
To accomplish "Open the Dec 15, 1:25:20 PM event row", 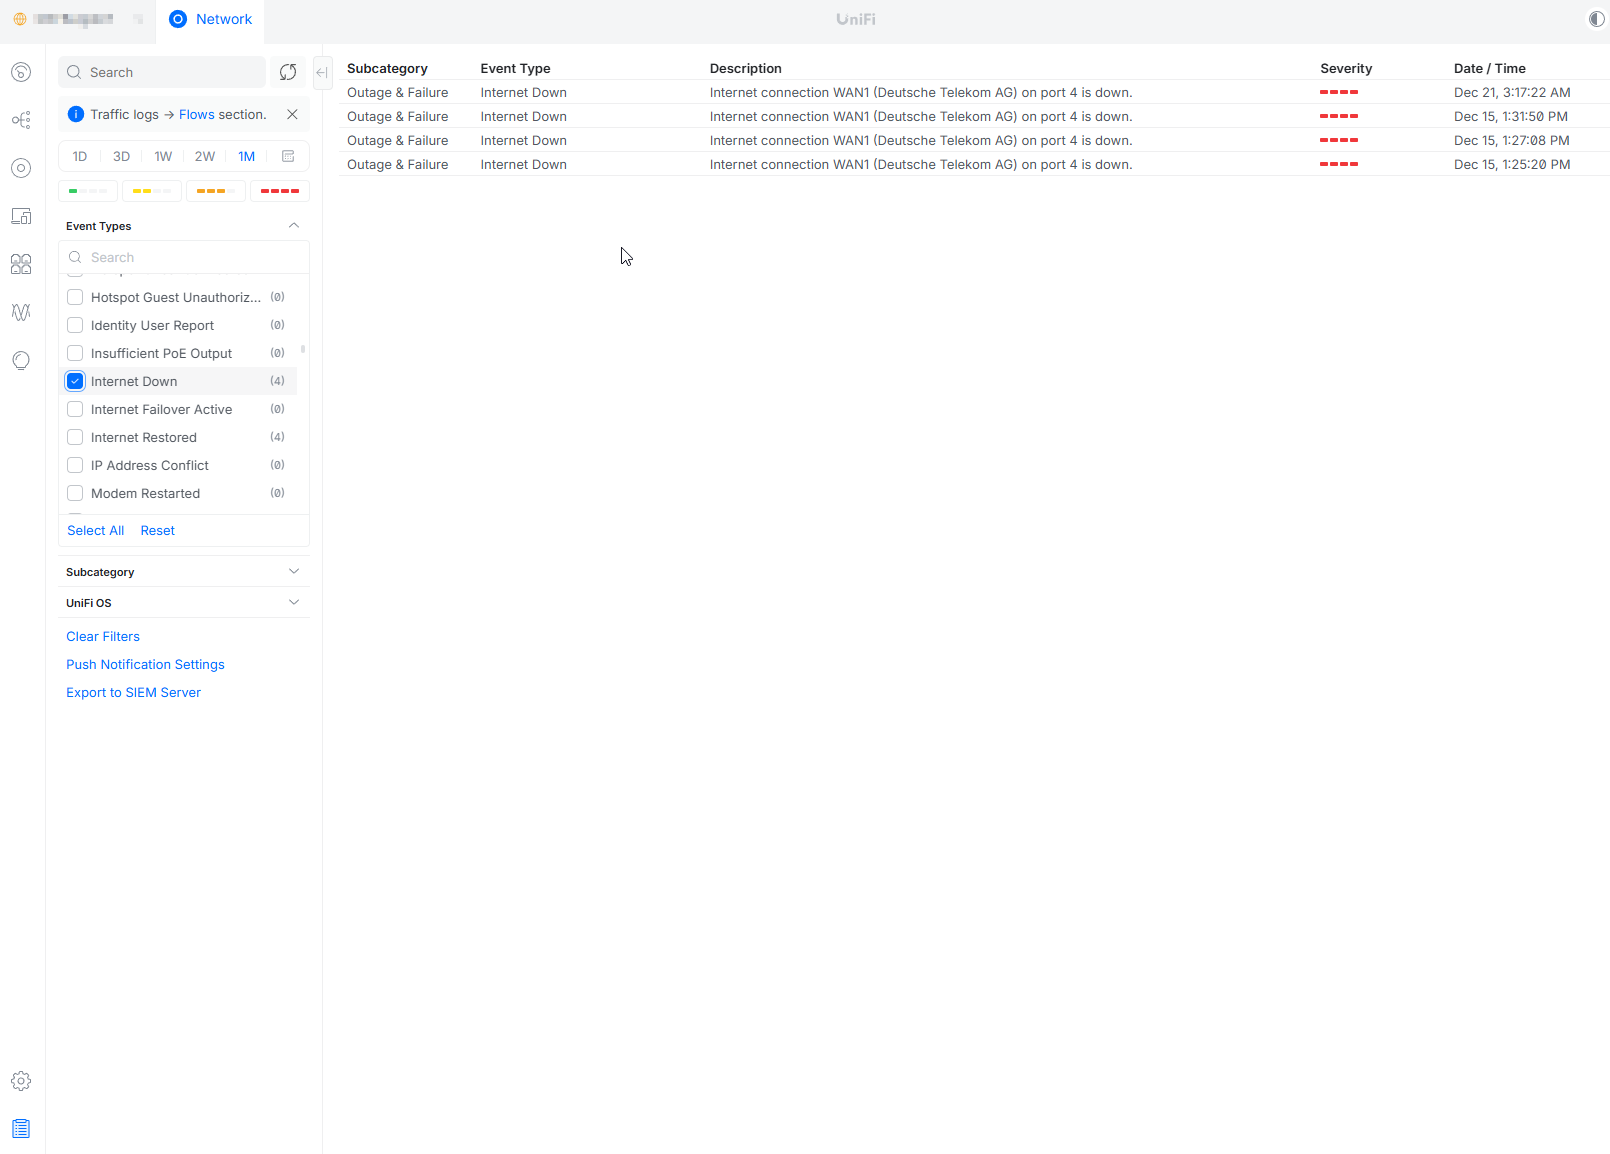I will point(974,164).
